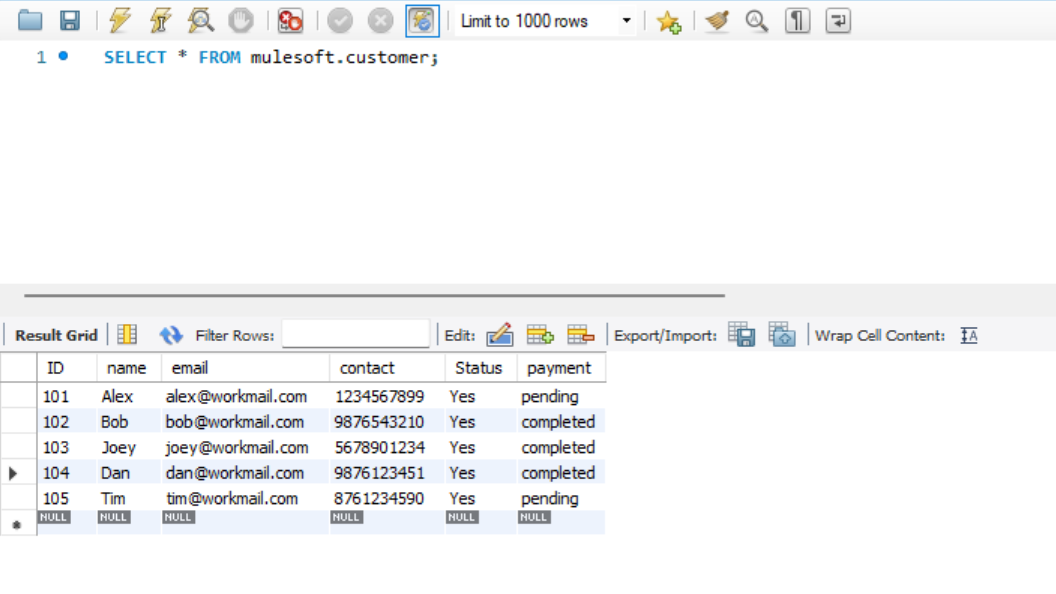Execute the statement under cursor

point(160,20)
